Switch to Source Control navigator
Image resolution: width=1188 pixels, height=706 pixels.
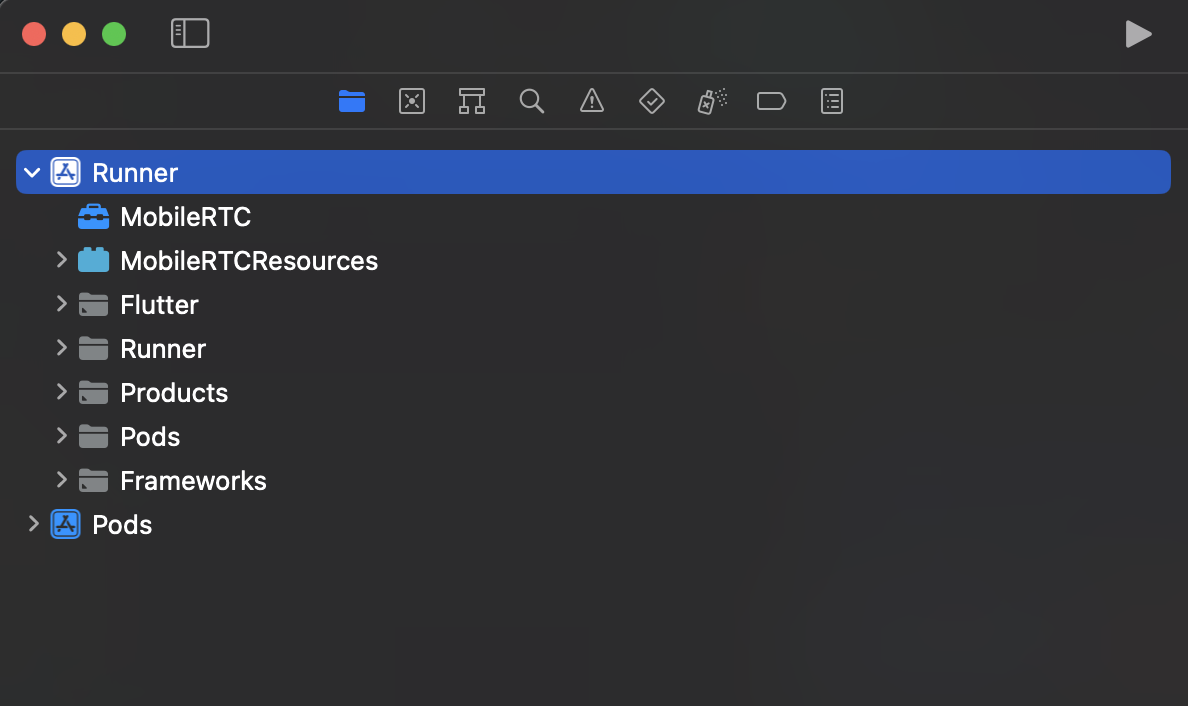411,101
